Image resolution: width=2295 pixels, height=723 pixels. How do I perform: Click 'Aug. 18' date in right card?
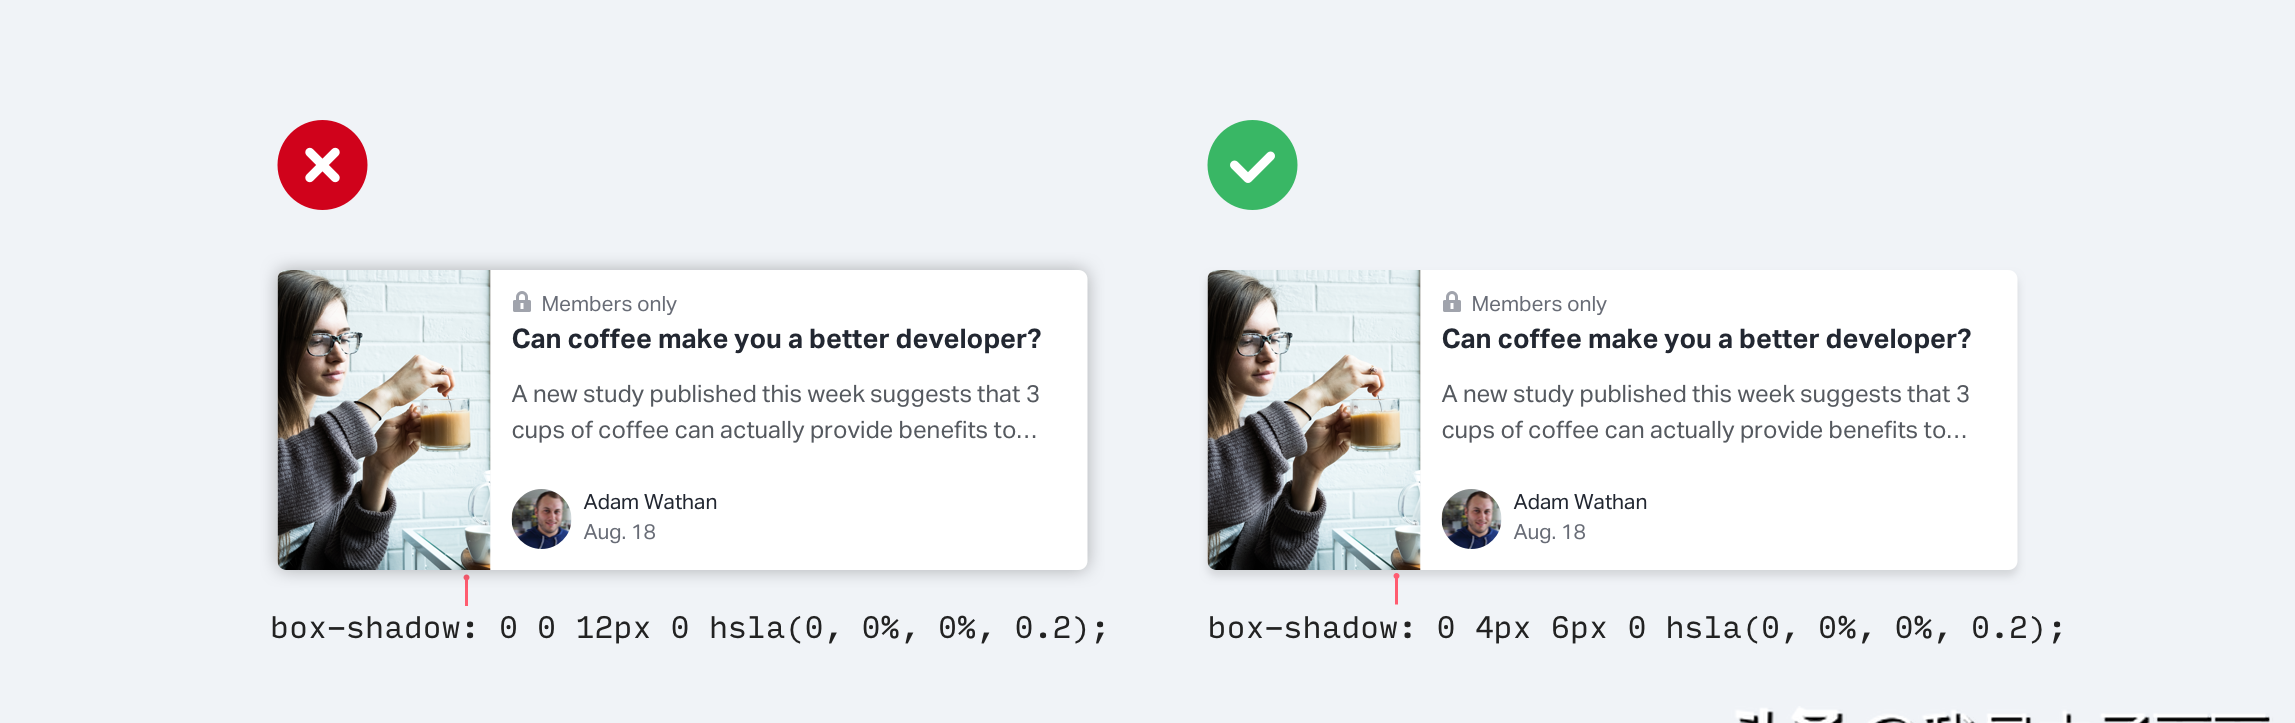(1550, 532)
